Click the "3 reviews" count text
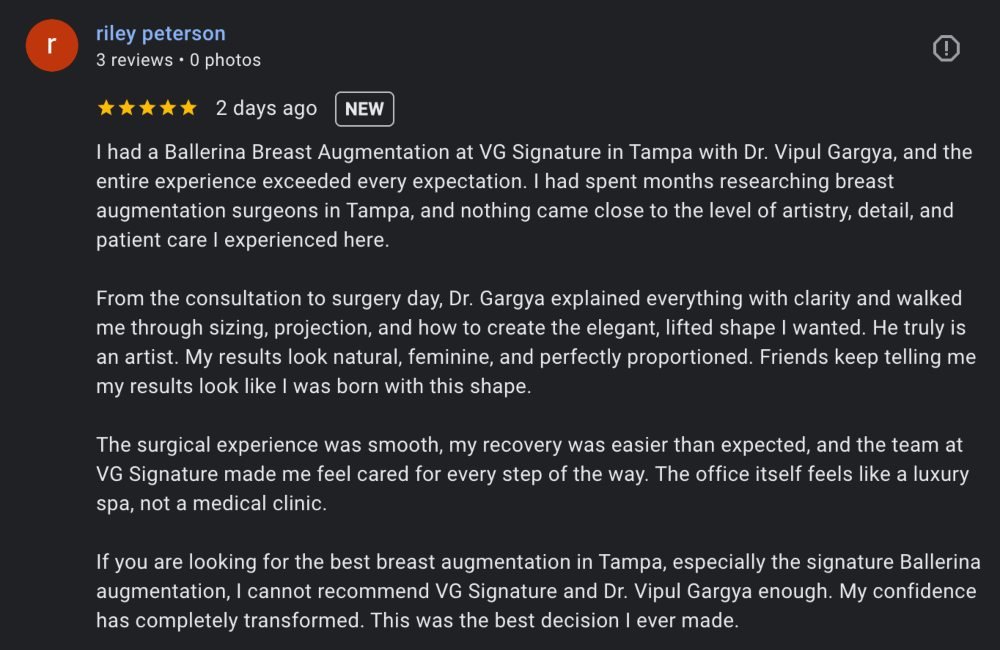 coord(134,60)
